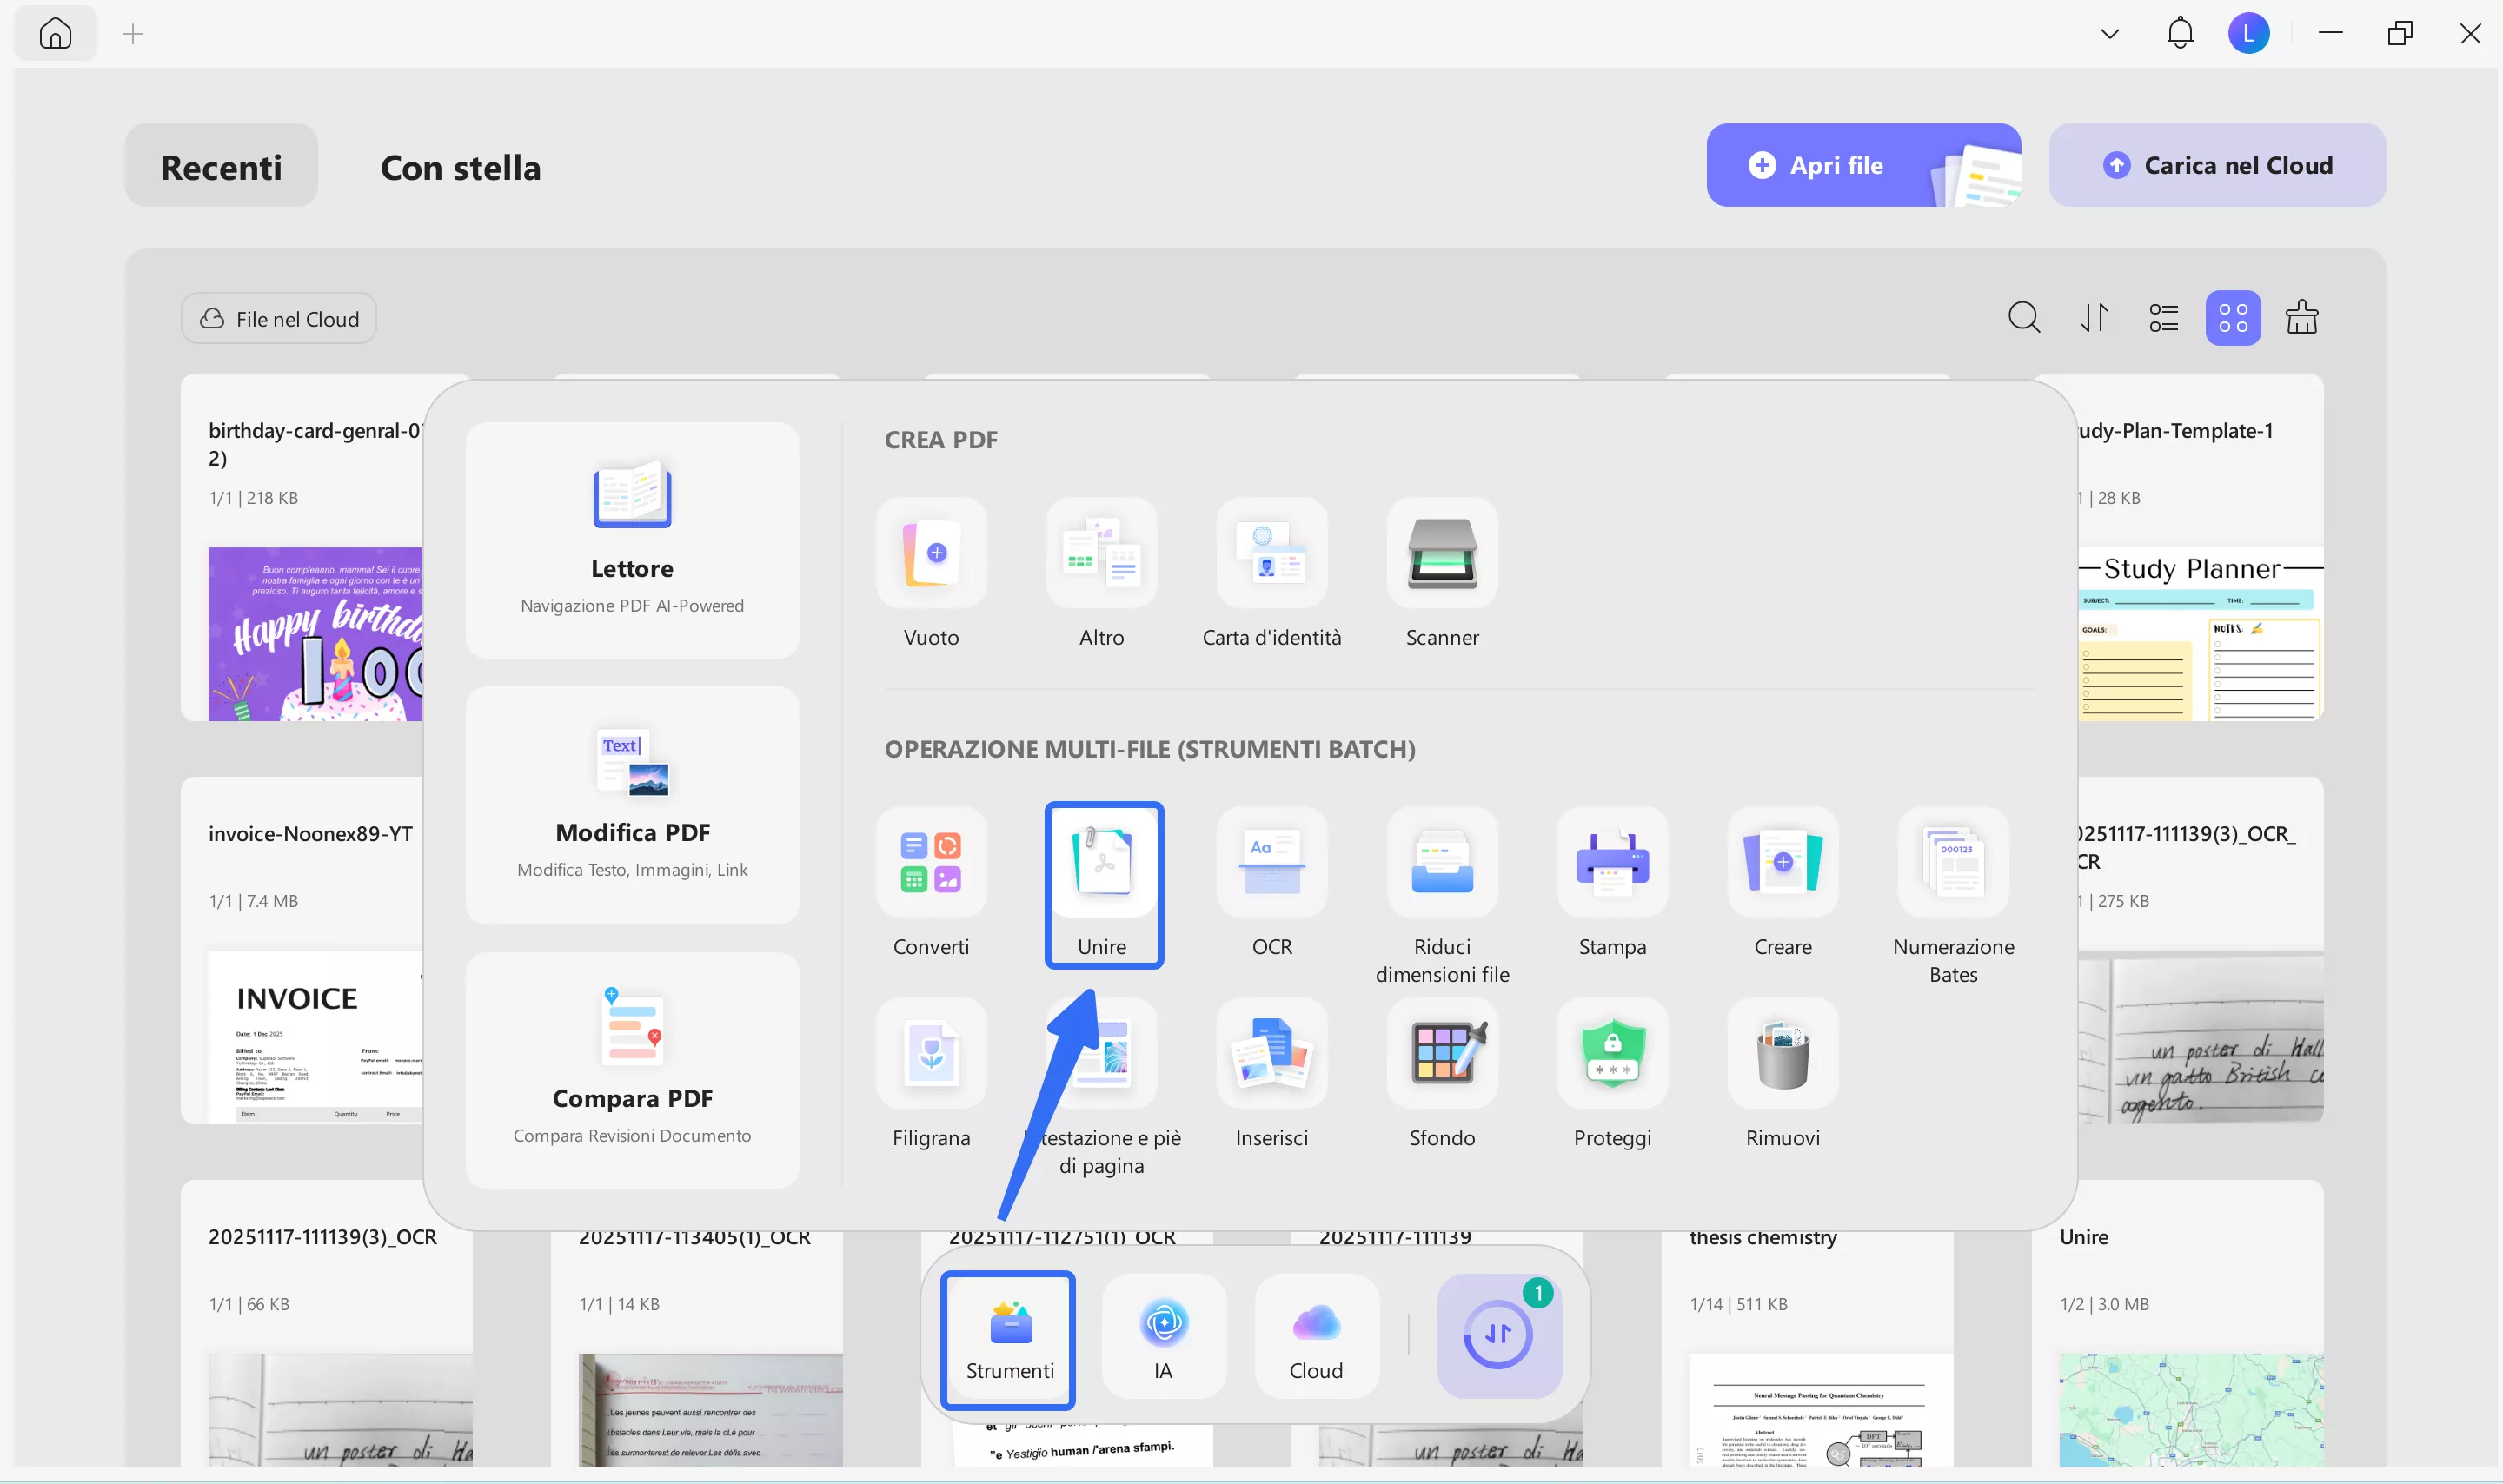Select the Unire merge tool
The image size is (2503, 1484).
pyautogui.click(x=1102, y=864)
